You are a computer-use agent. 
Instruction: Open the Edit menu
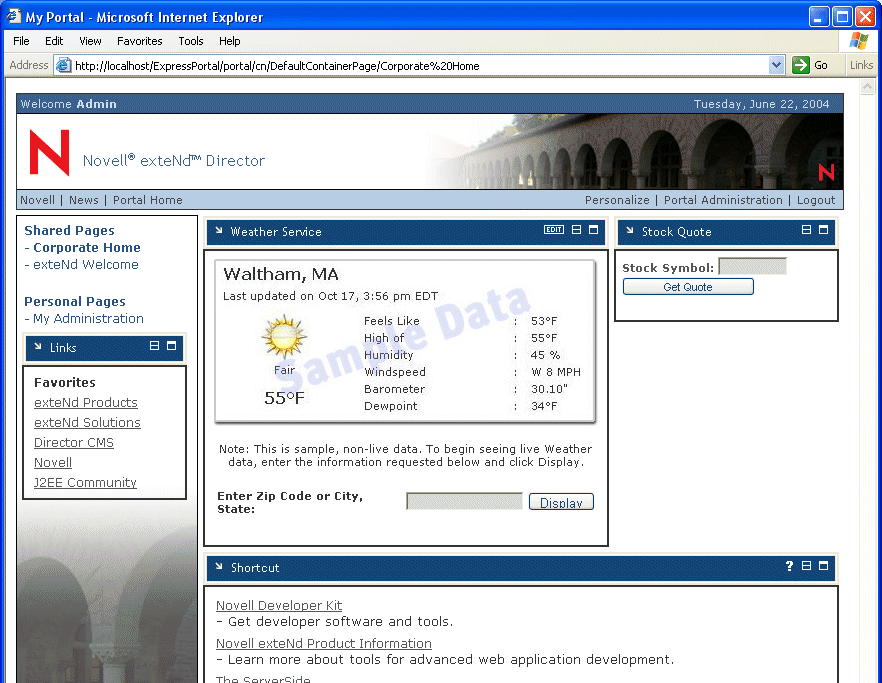point(54,41)
